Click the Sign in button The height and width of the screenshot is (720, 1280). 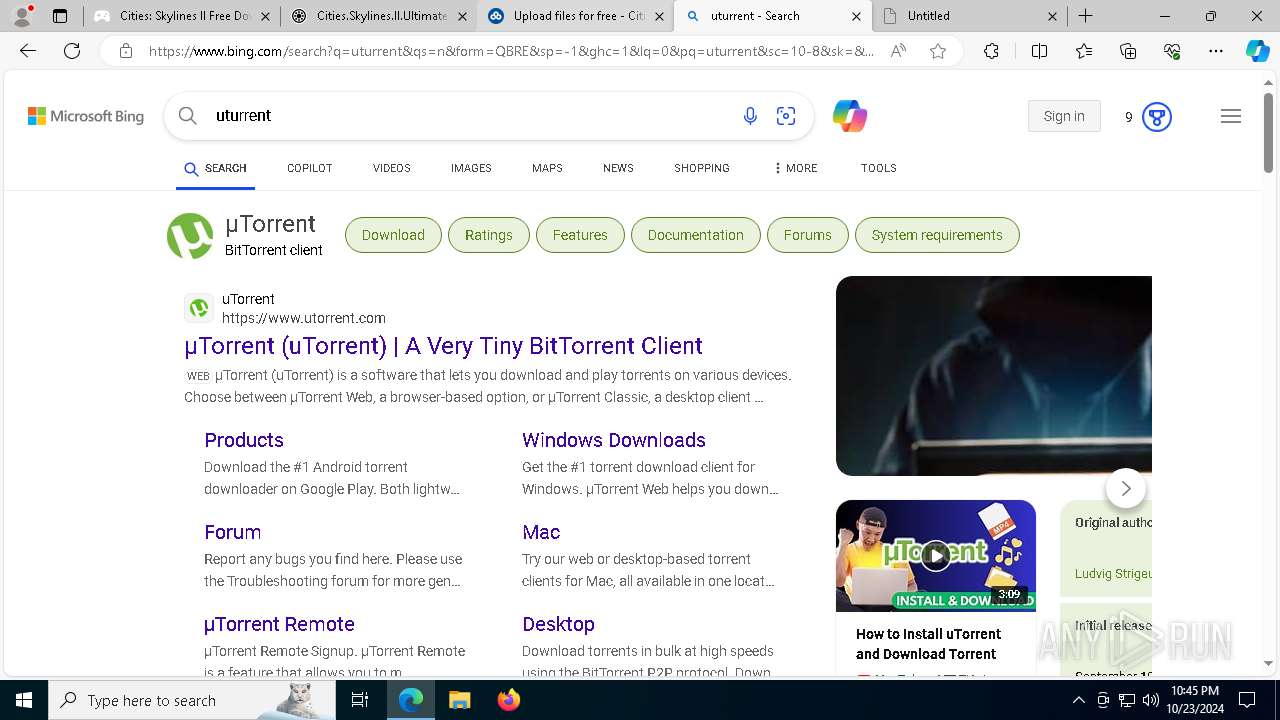[x=1064, y=116]
